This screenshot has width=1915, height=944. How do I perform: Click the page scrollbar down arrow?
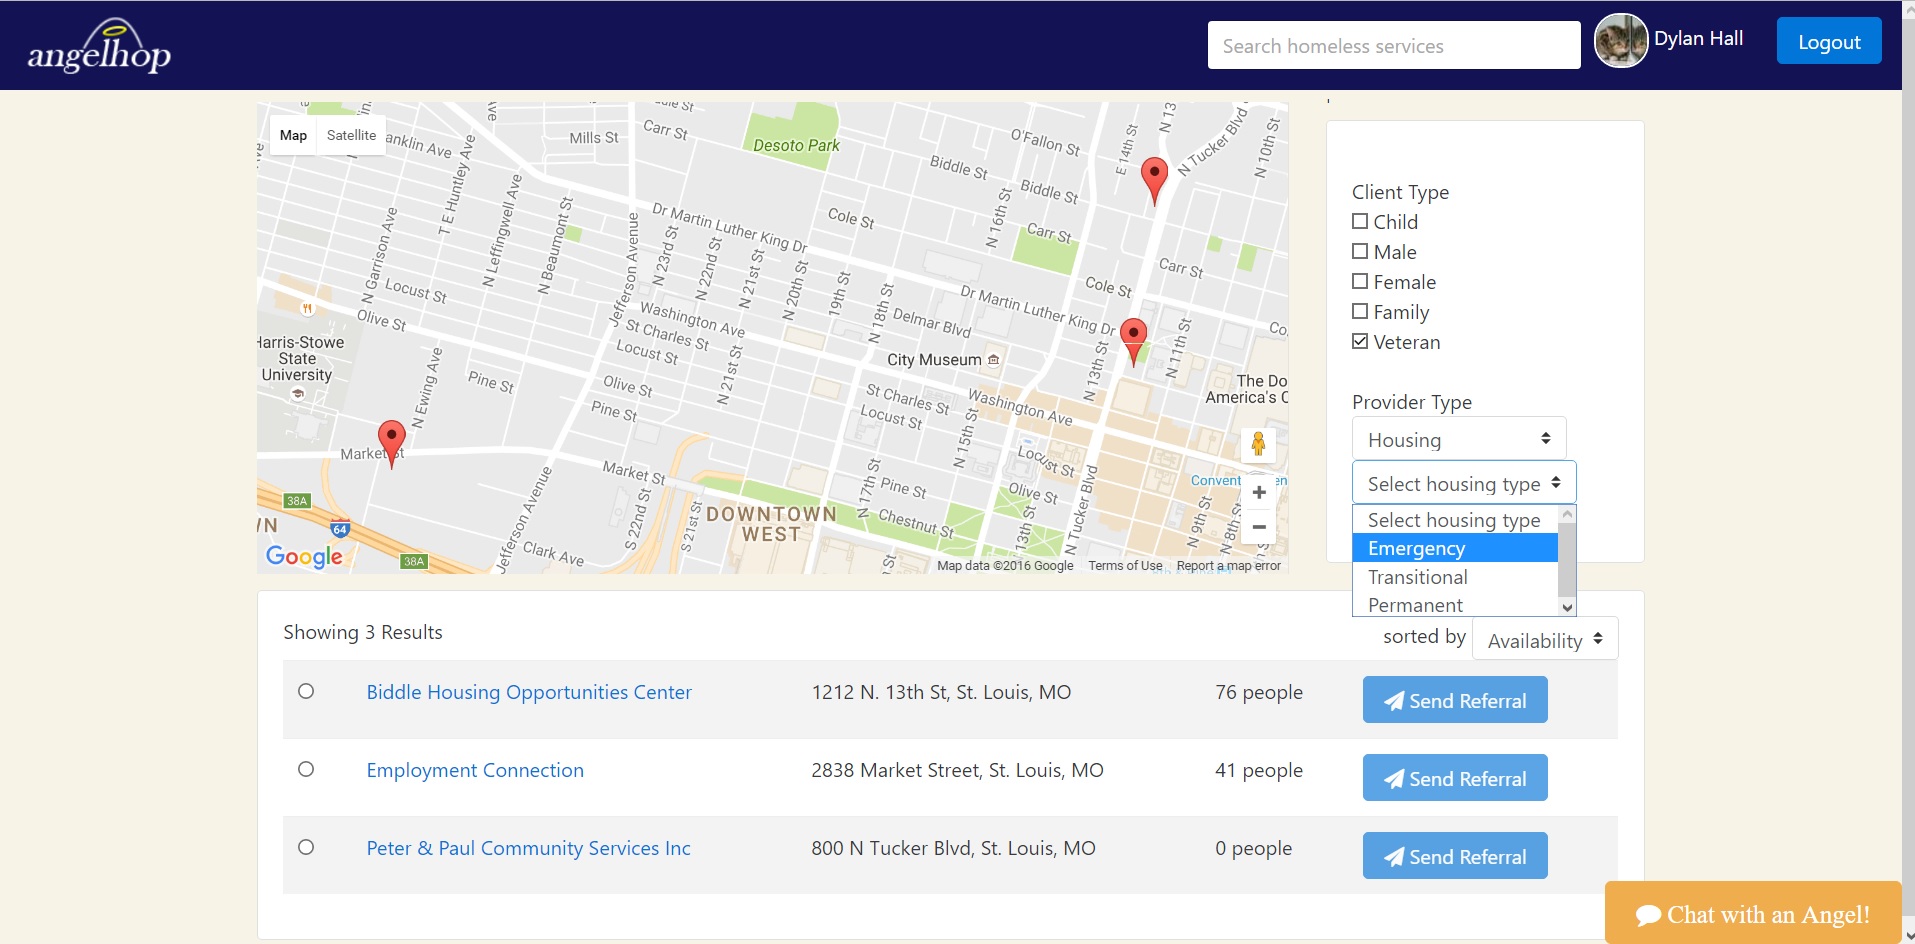[x=1908, y=936]
